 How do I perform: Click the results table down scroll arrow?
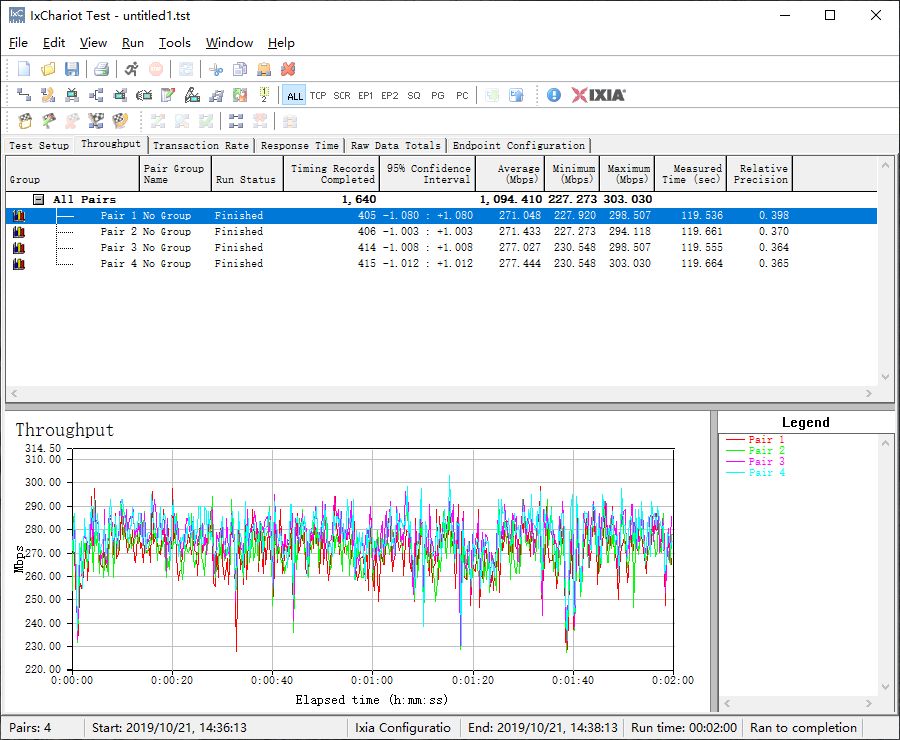[885, 377]
